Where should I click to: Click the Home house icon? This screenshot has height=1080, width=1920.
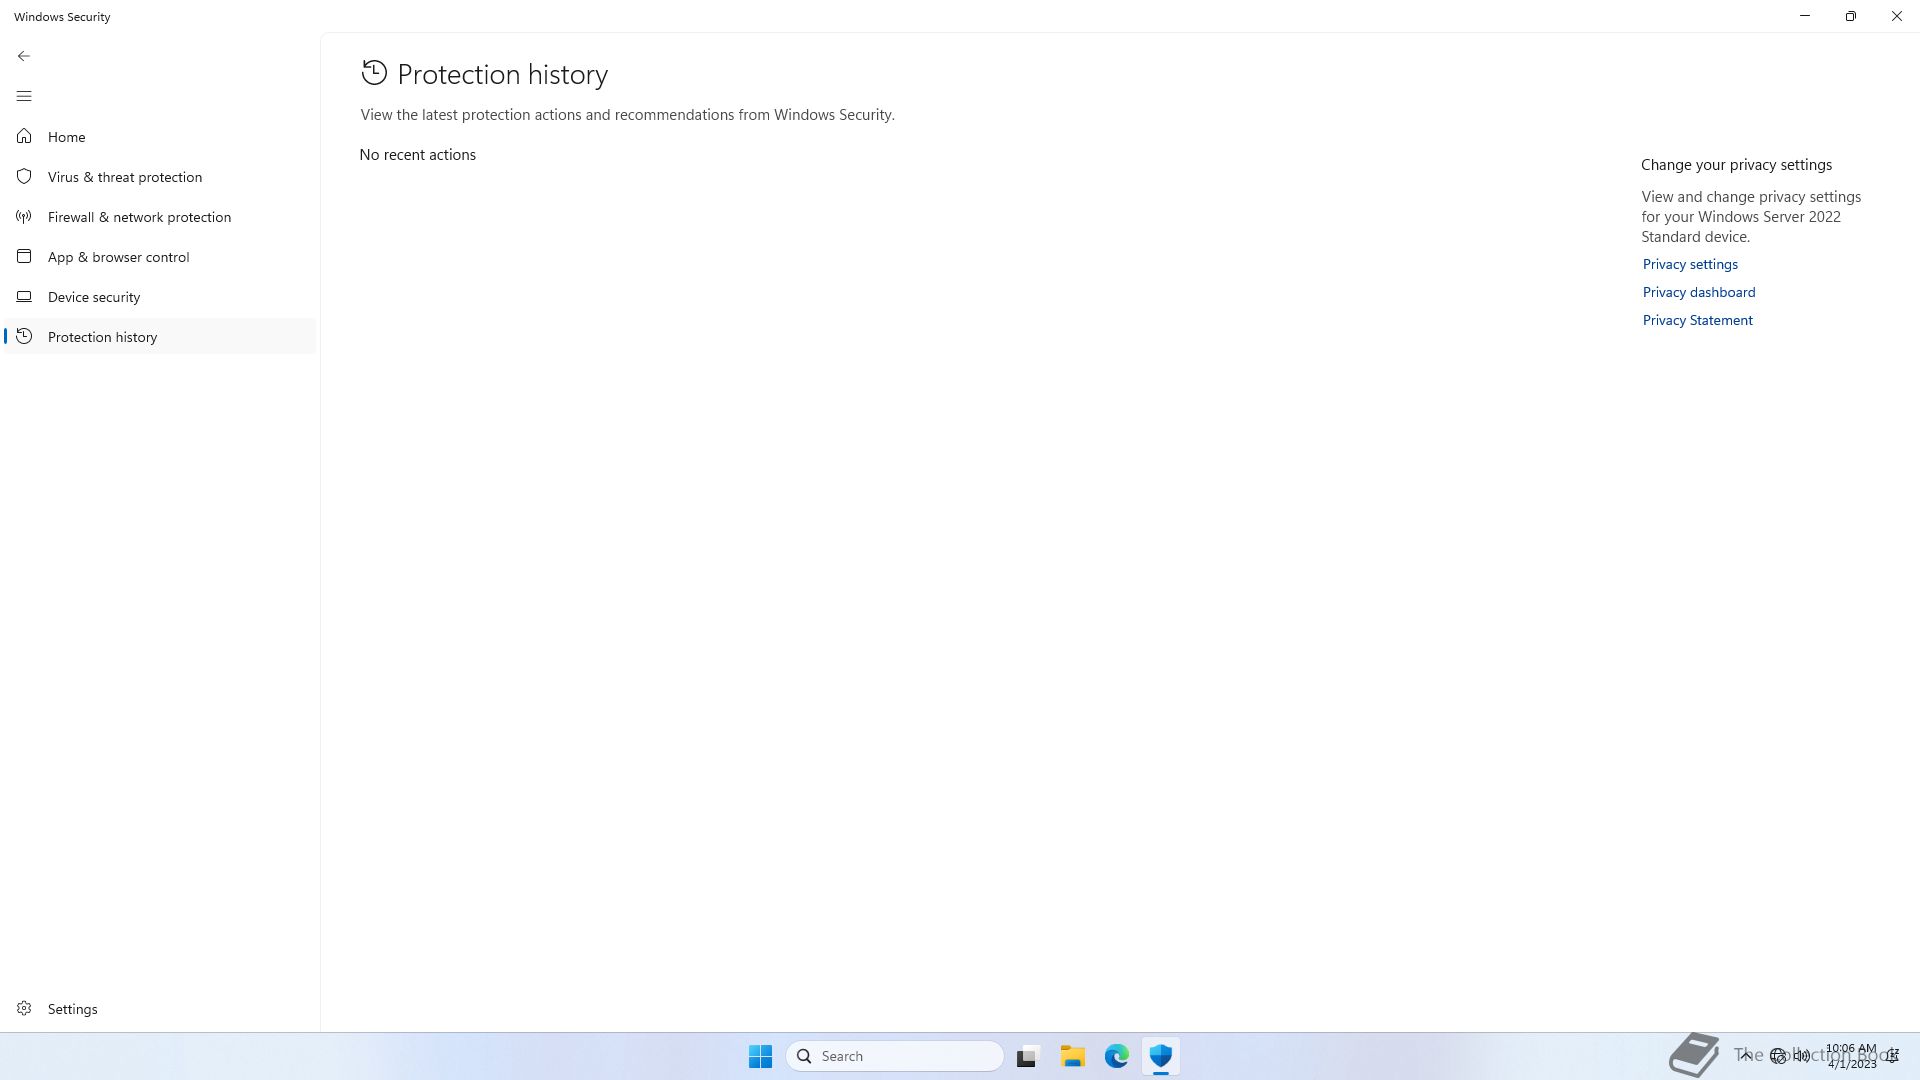point(24,136)
